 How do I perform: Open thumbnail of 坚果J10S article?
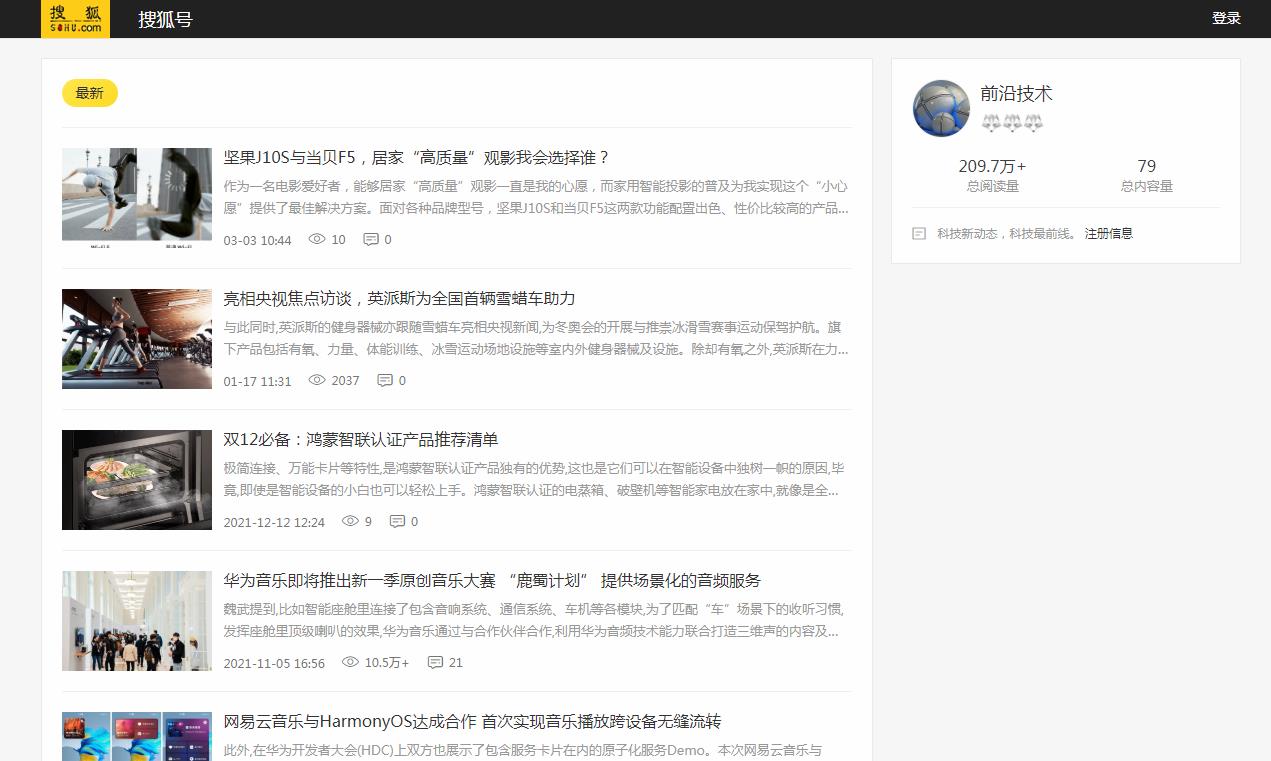pyautogui.click(x=137, y=198)
